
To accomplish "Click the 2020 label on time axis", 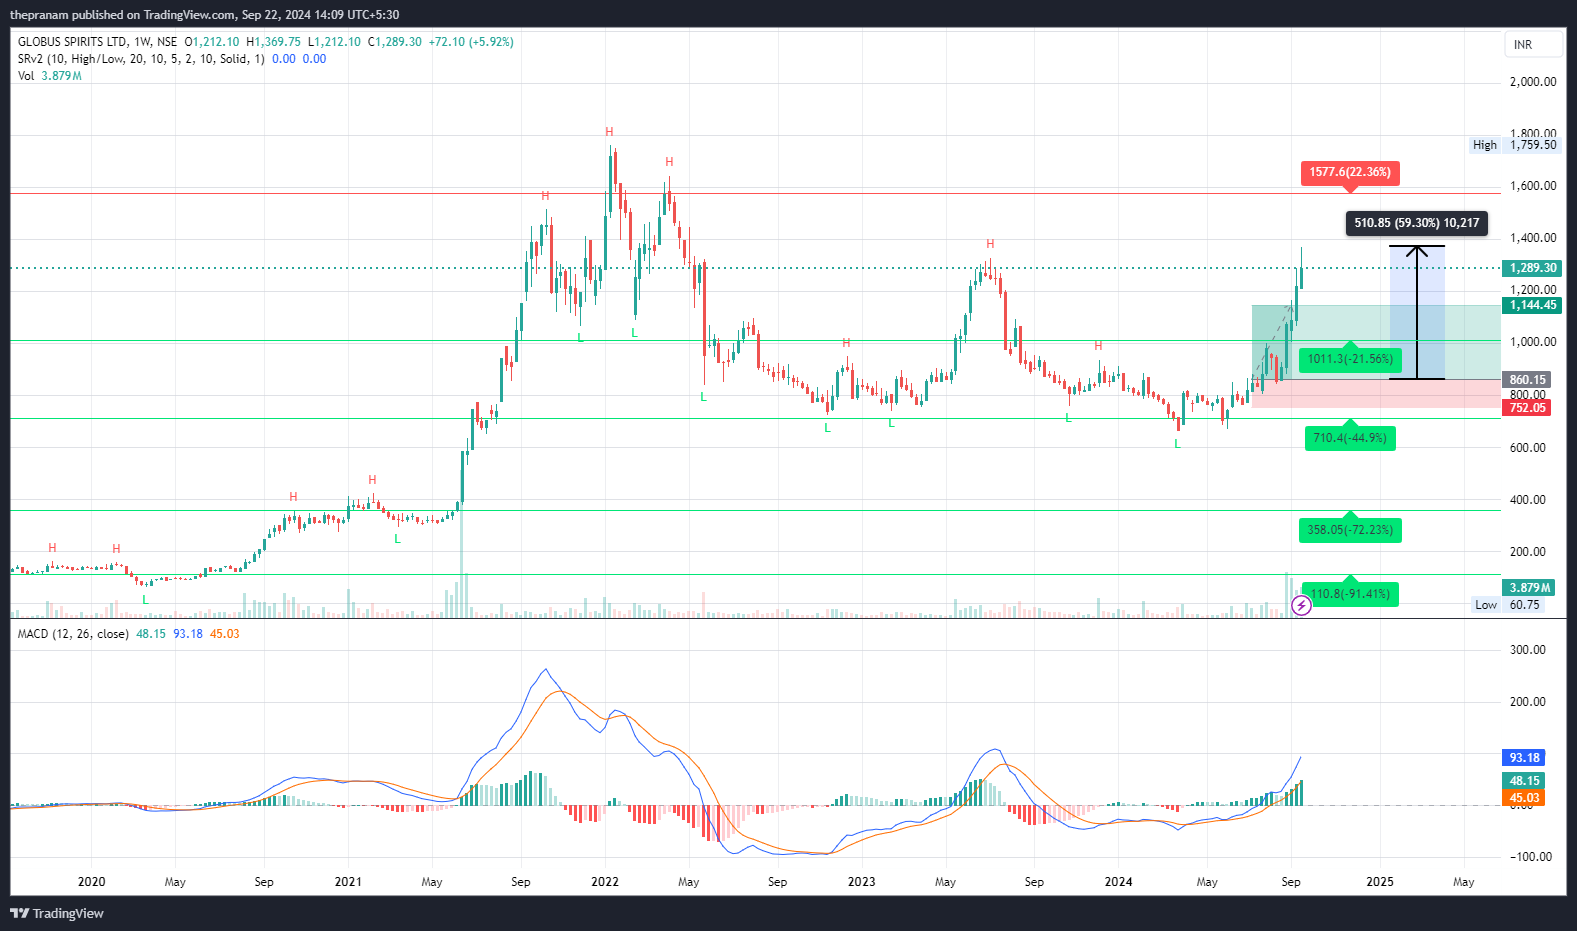I will point(91,882).
